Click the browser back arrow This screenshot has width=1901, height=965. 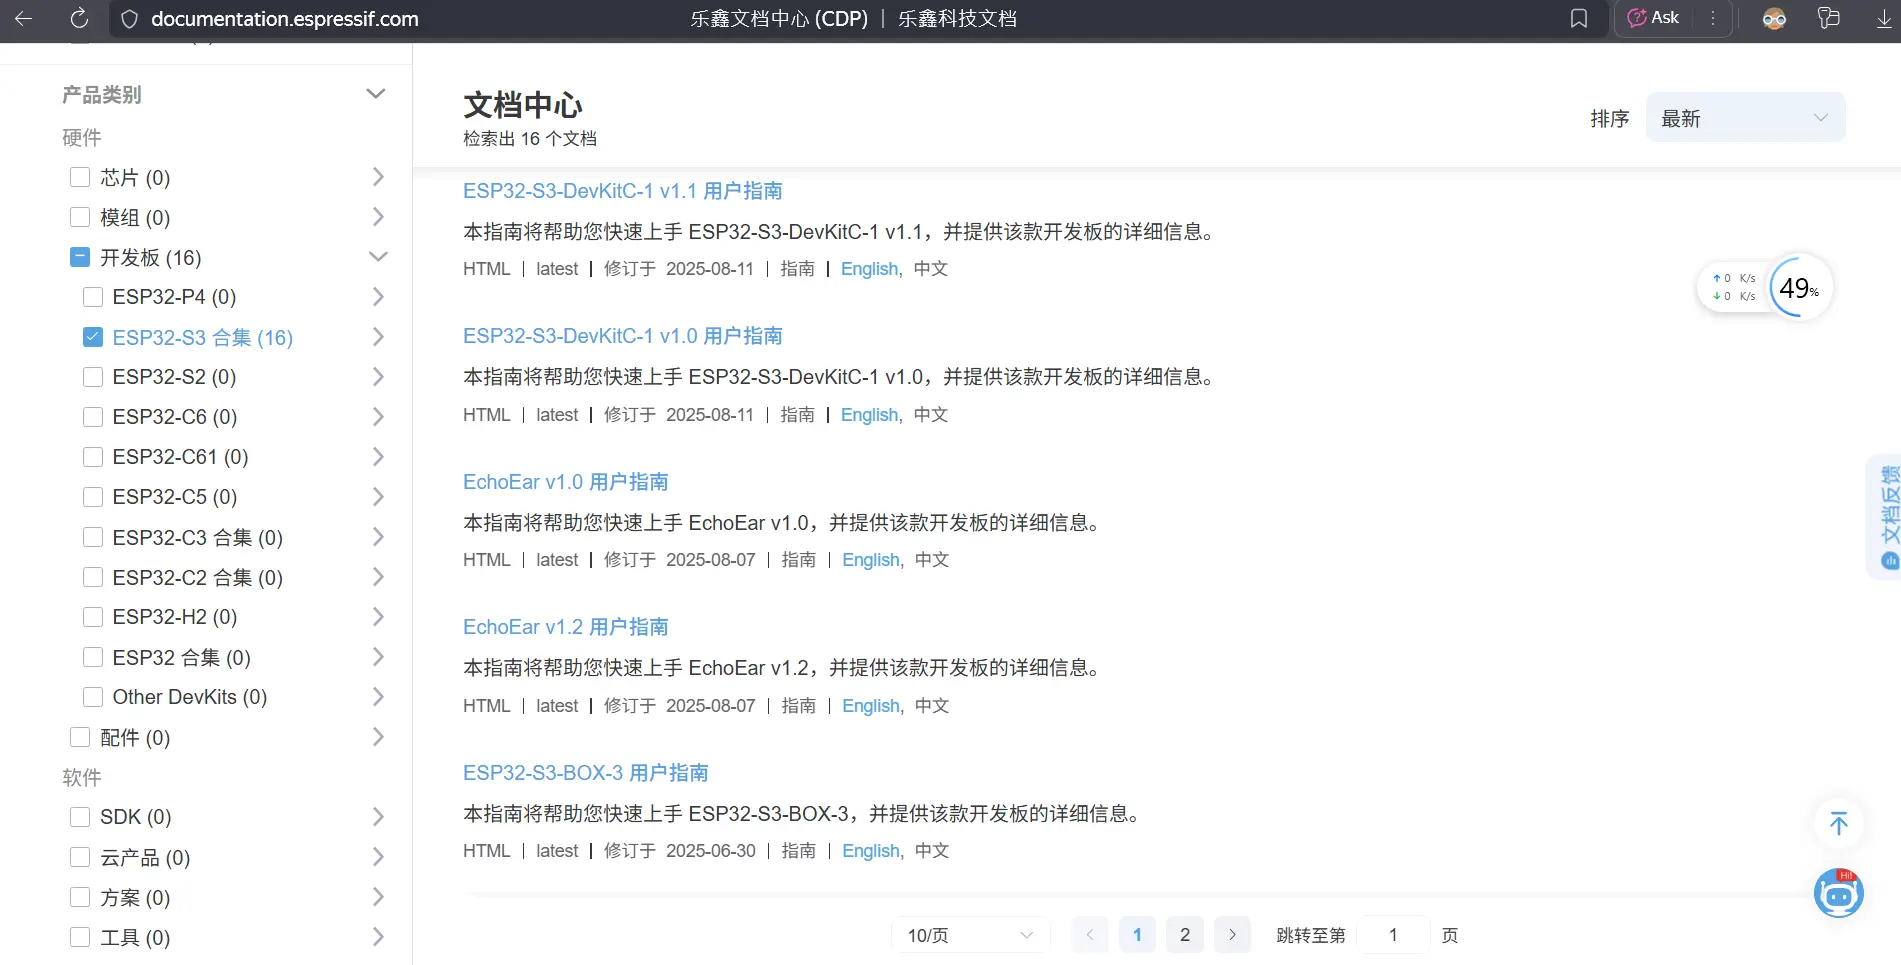24,18
